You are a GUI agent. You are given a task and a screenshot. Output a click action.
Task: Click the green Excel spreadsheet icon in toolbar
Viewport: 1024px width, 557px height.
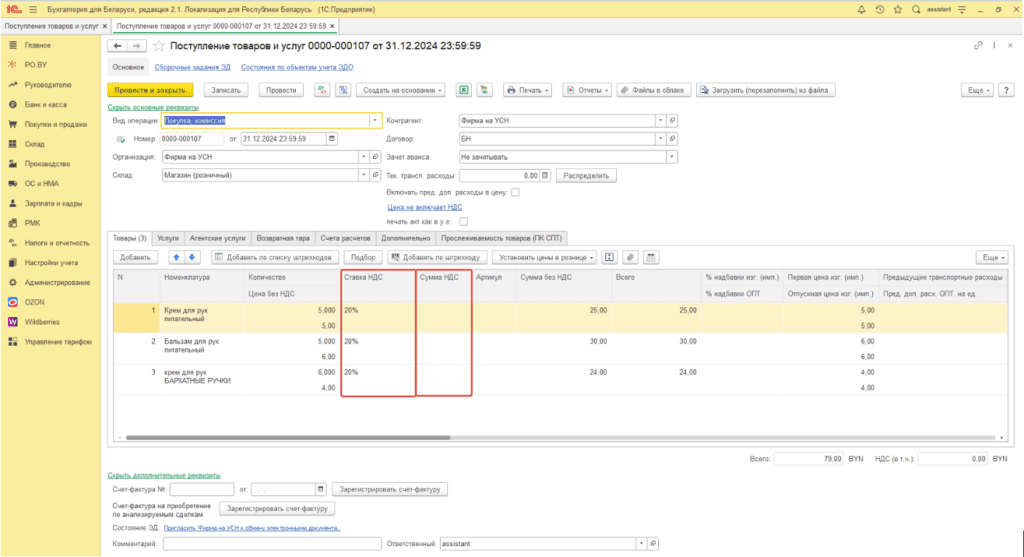pyautogui.click(x=464, y=90)
